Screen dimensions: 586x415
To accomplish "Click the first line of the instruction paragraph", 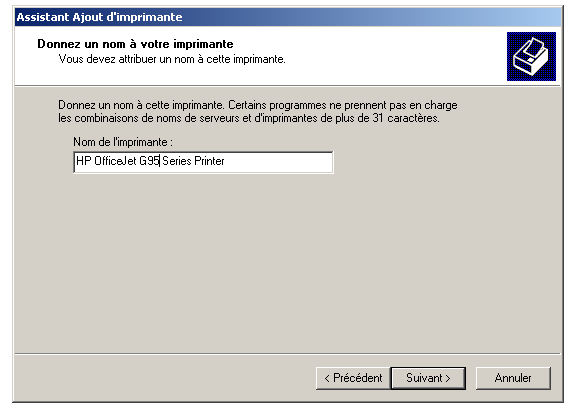I will (x=257, y=105).
